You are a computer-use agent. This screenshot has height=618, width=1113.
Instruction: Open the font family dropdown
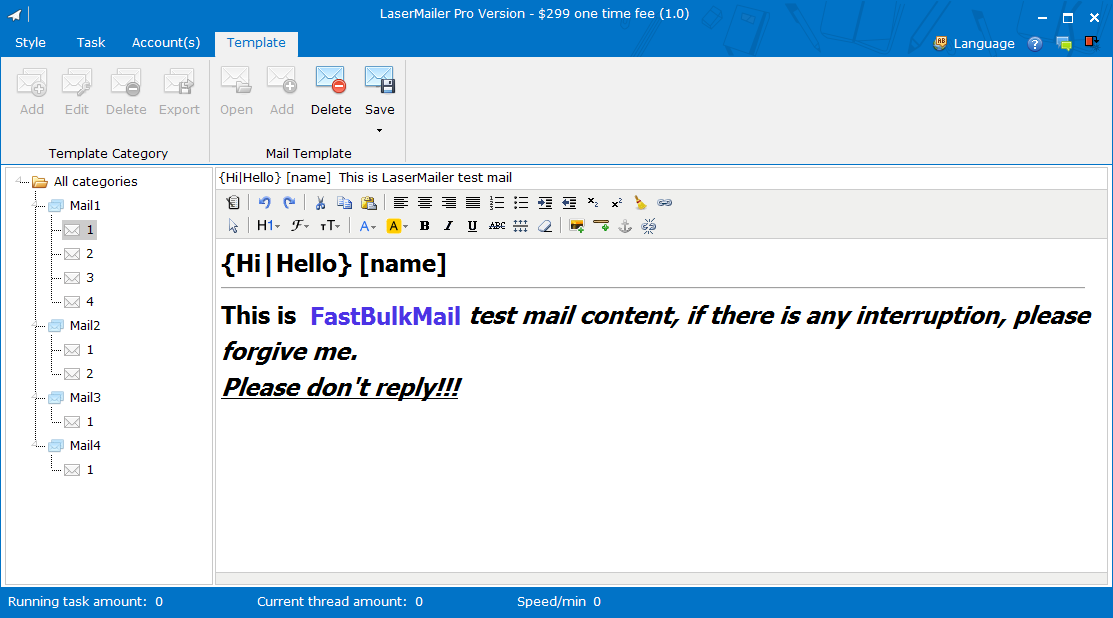[300, 226]
